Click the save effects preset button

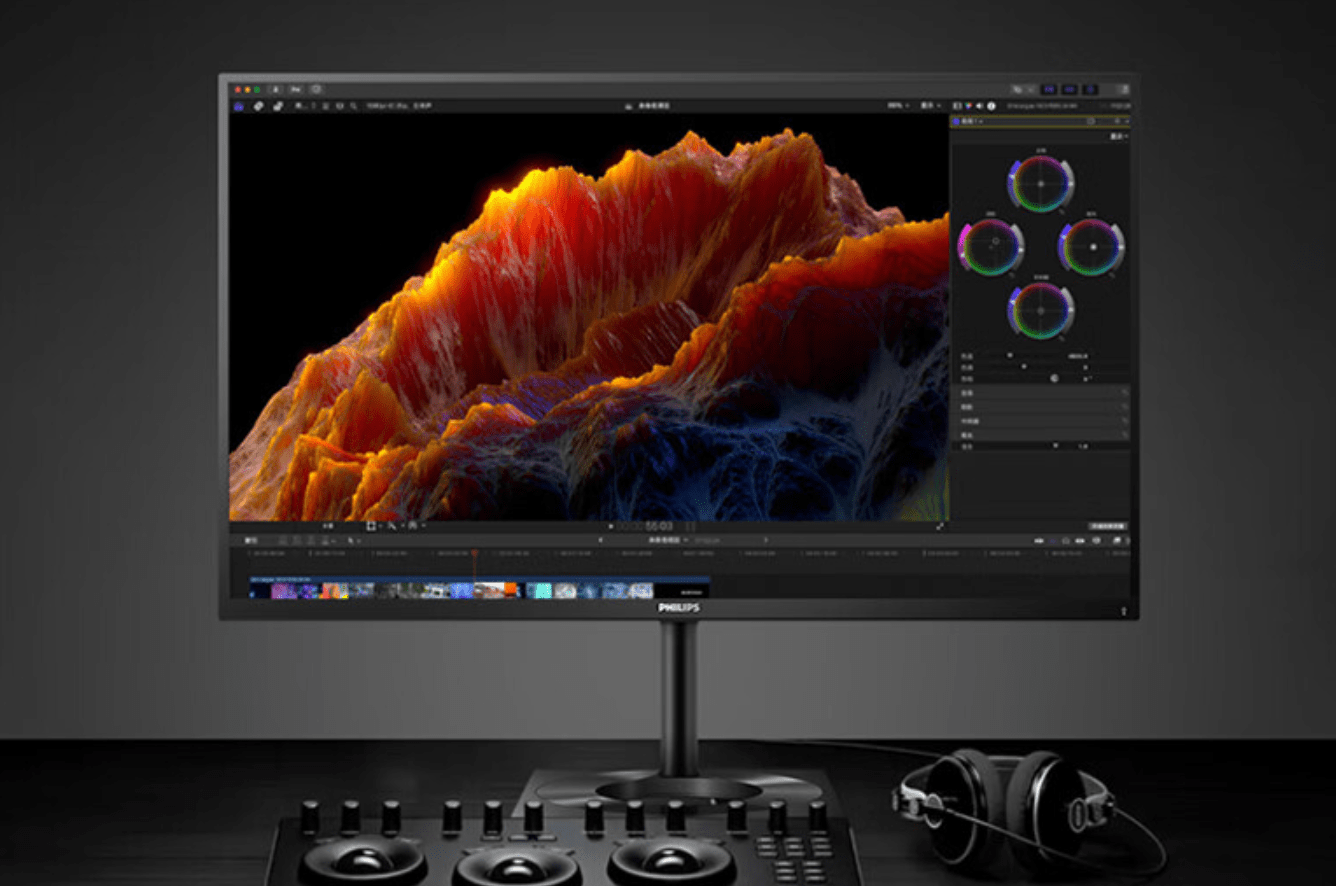tap(1107, 525)
